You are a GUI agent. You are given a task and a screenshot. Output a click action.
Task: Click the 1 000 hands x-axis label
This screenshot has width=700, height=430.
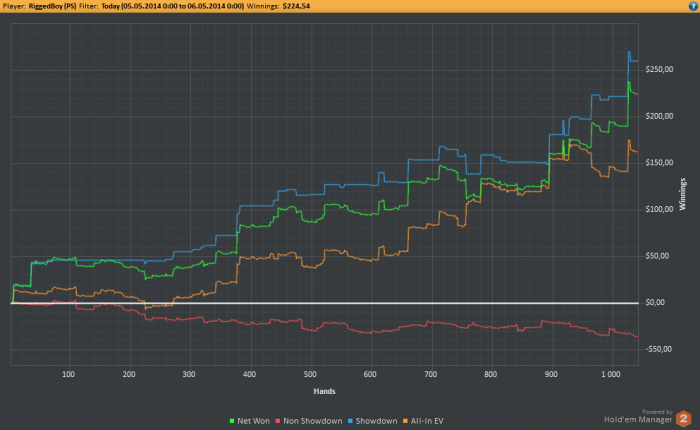(x=611, y=374)
